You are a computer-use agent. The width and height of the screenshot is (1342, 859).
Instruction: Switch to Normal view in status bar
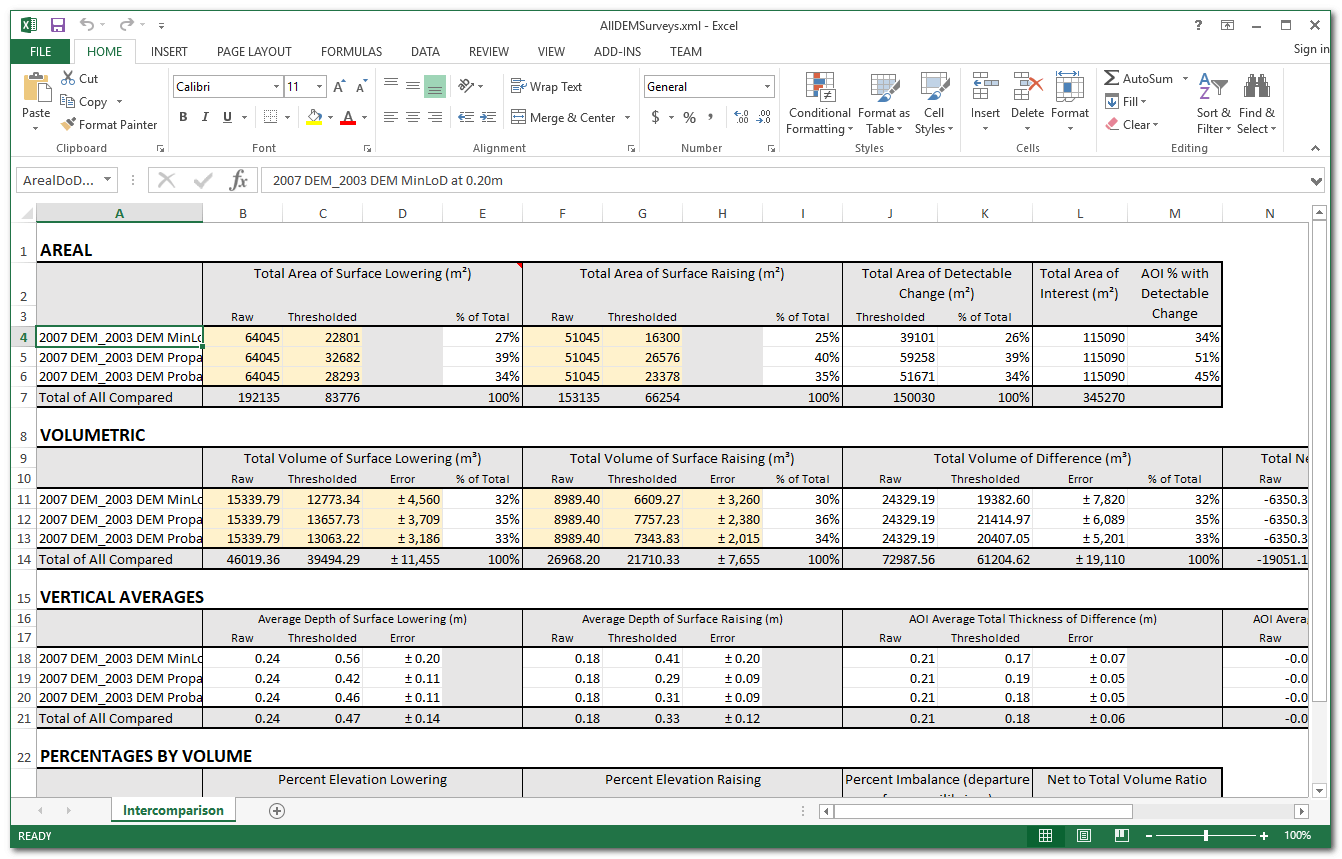1045,835
